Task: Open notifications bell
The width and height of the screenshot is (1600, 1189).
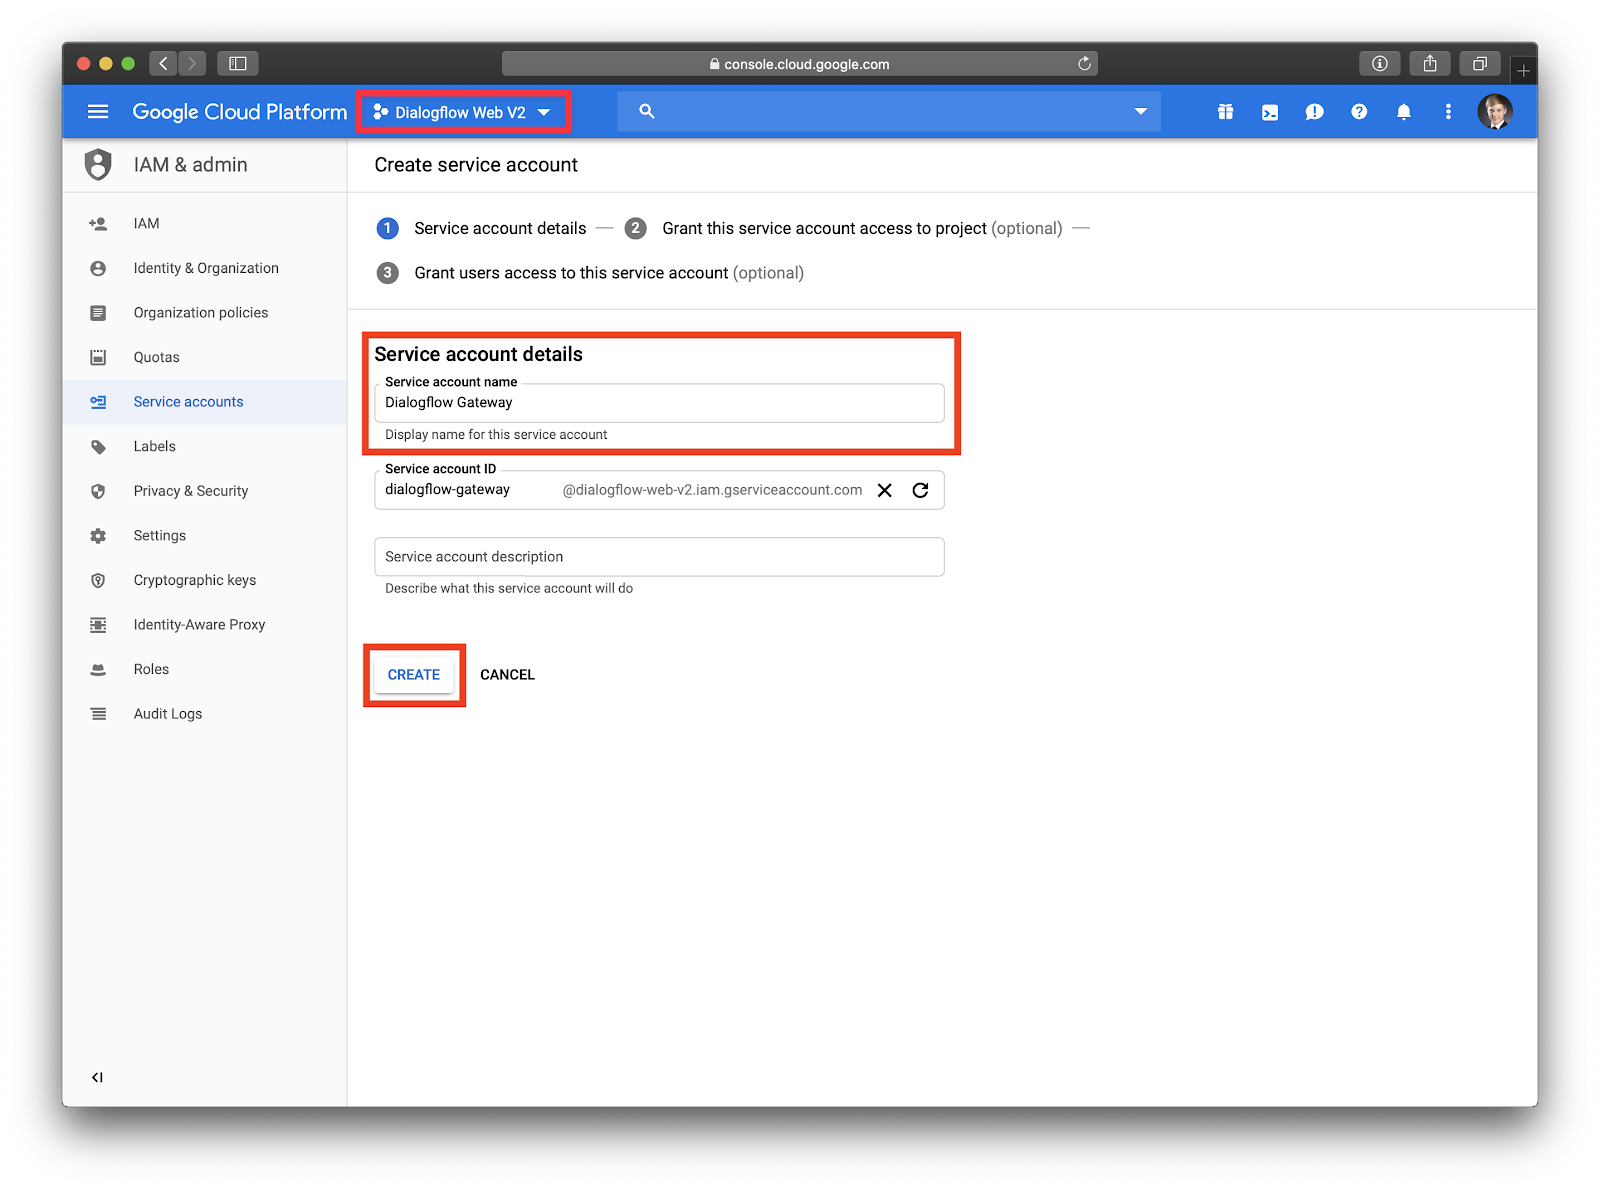Action: click(1404, 112)
